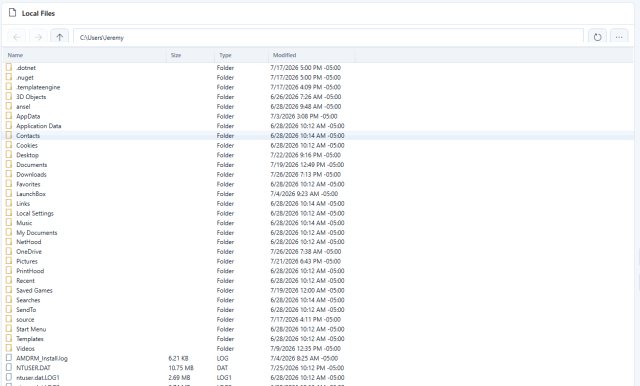
Task: Click the Favorites folder icon
Action: 9,184
